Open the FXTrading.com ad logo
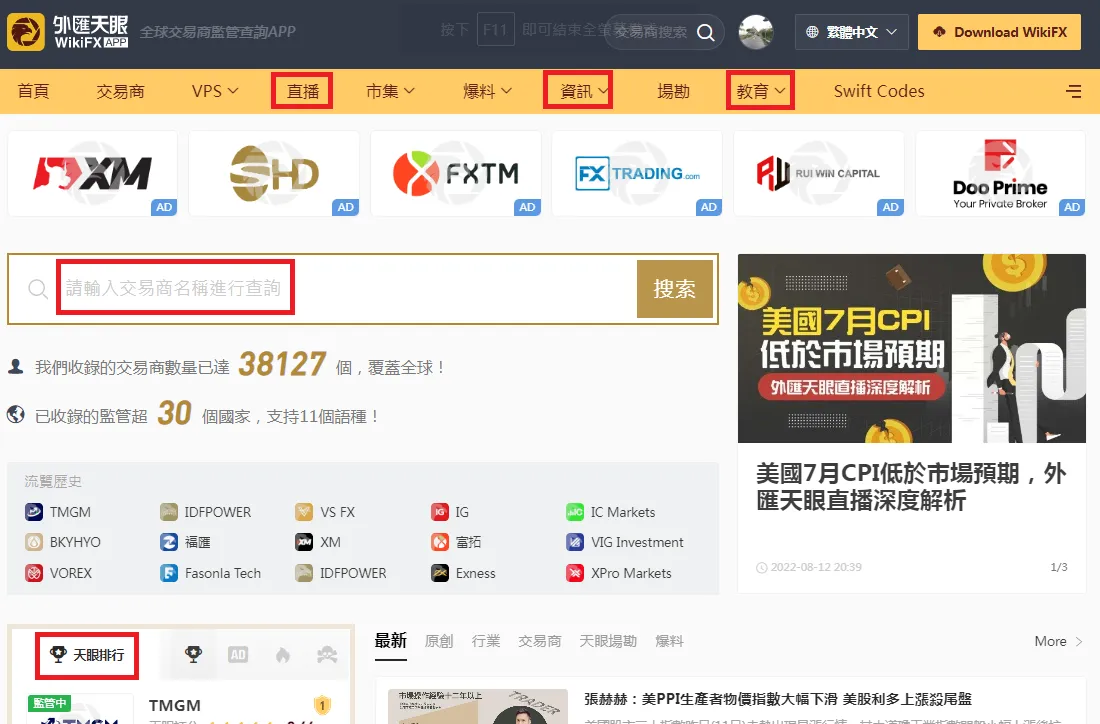This screenshot has height=724, width=1100. point(637,173)
